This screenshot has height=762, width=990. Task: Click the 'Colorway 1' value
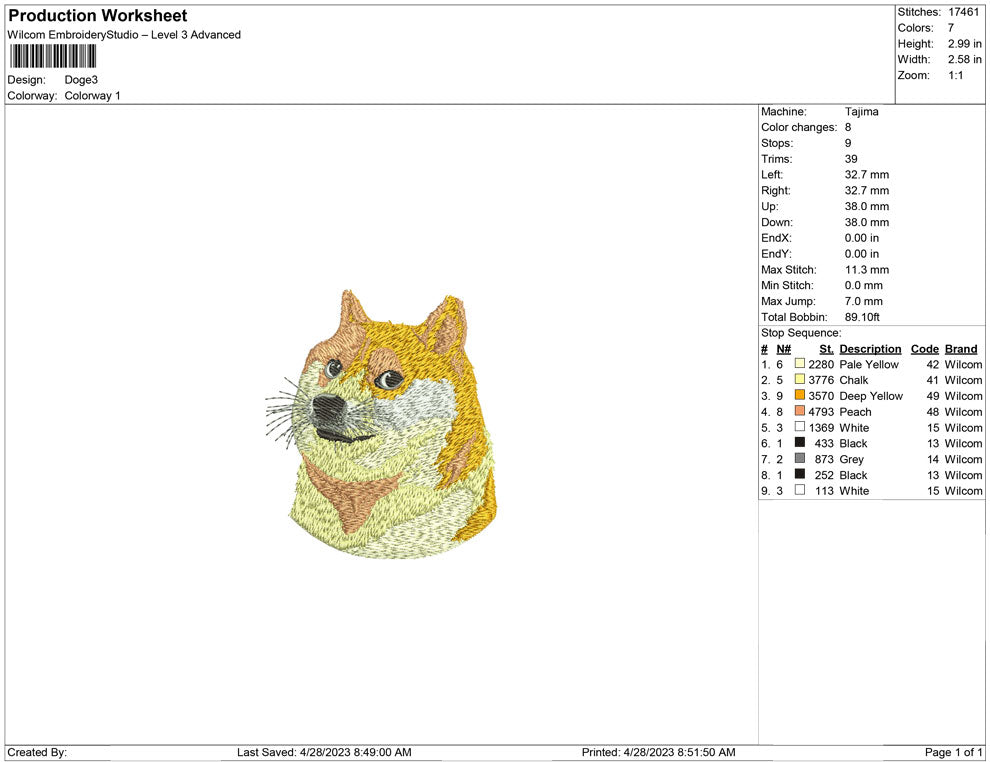[x=92, y=96]
